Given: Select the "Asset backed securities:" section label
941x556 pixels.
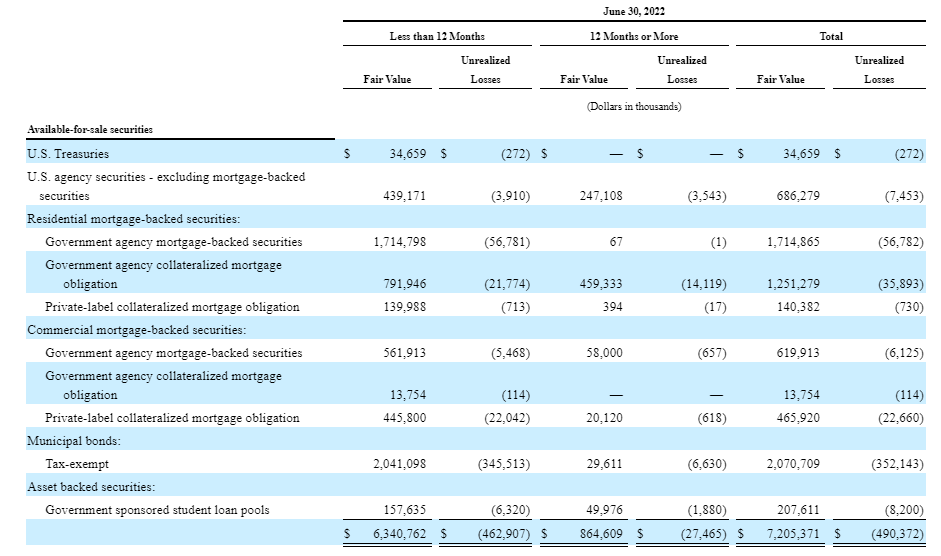Looking at the screenshot, I should tap(92, 486).
